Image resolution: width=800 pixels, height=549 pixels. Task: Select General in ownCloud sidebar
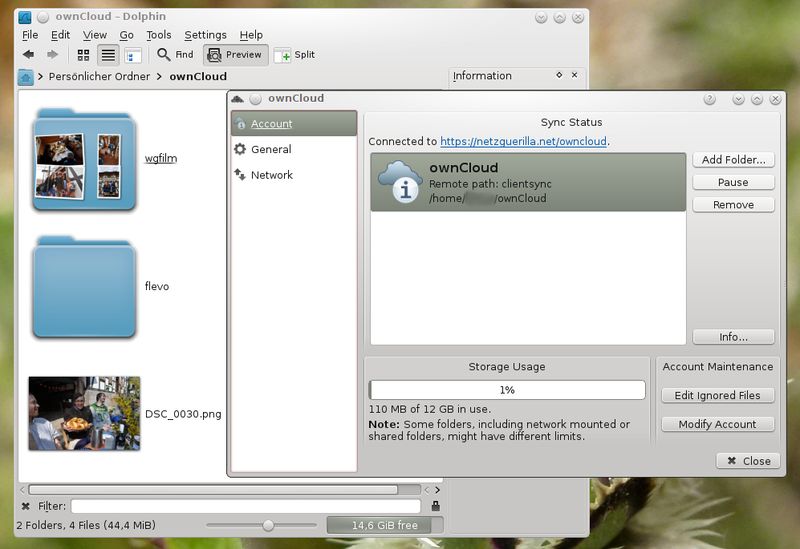point(294,149)
